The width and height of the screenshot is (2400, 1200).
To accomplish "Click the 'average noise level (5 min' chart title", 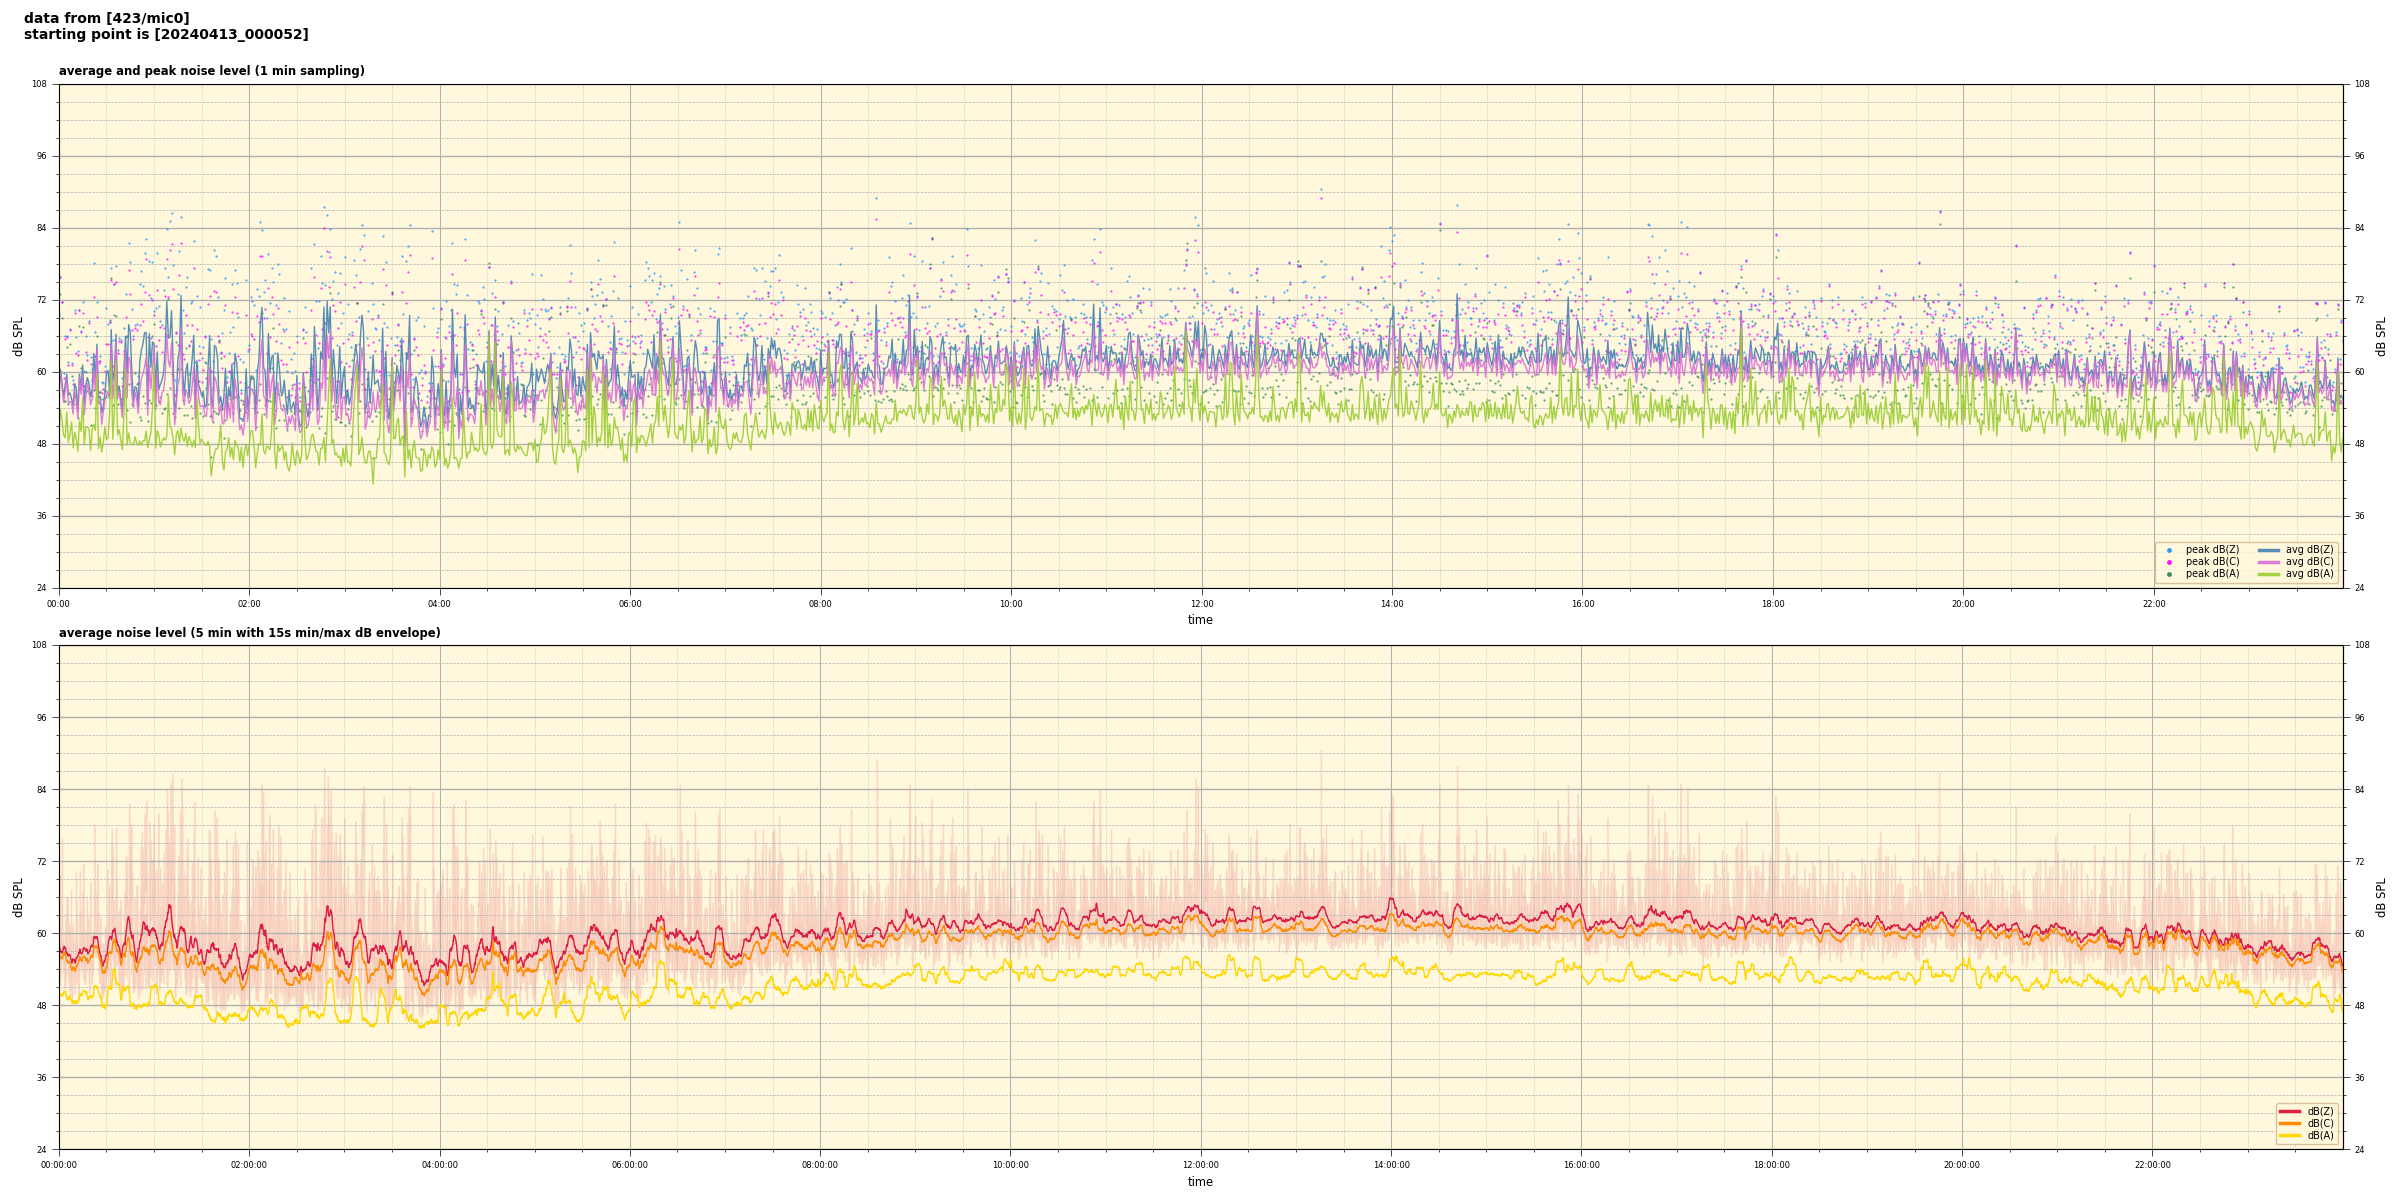I will (249, 633).
